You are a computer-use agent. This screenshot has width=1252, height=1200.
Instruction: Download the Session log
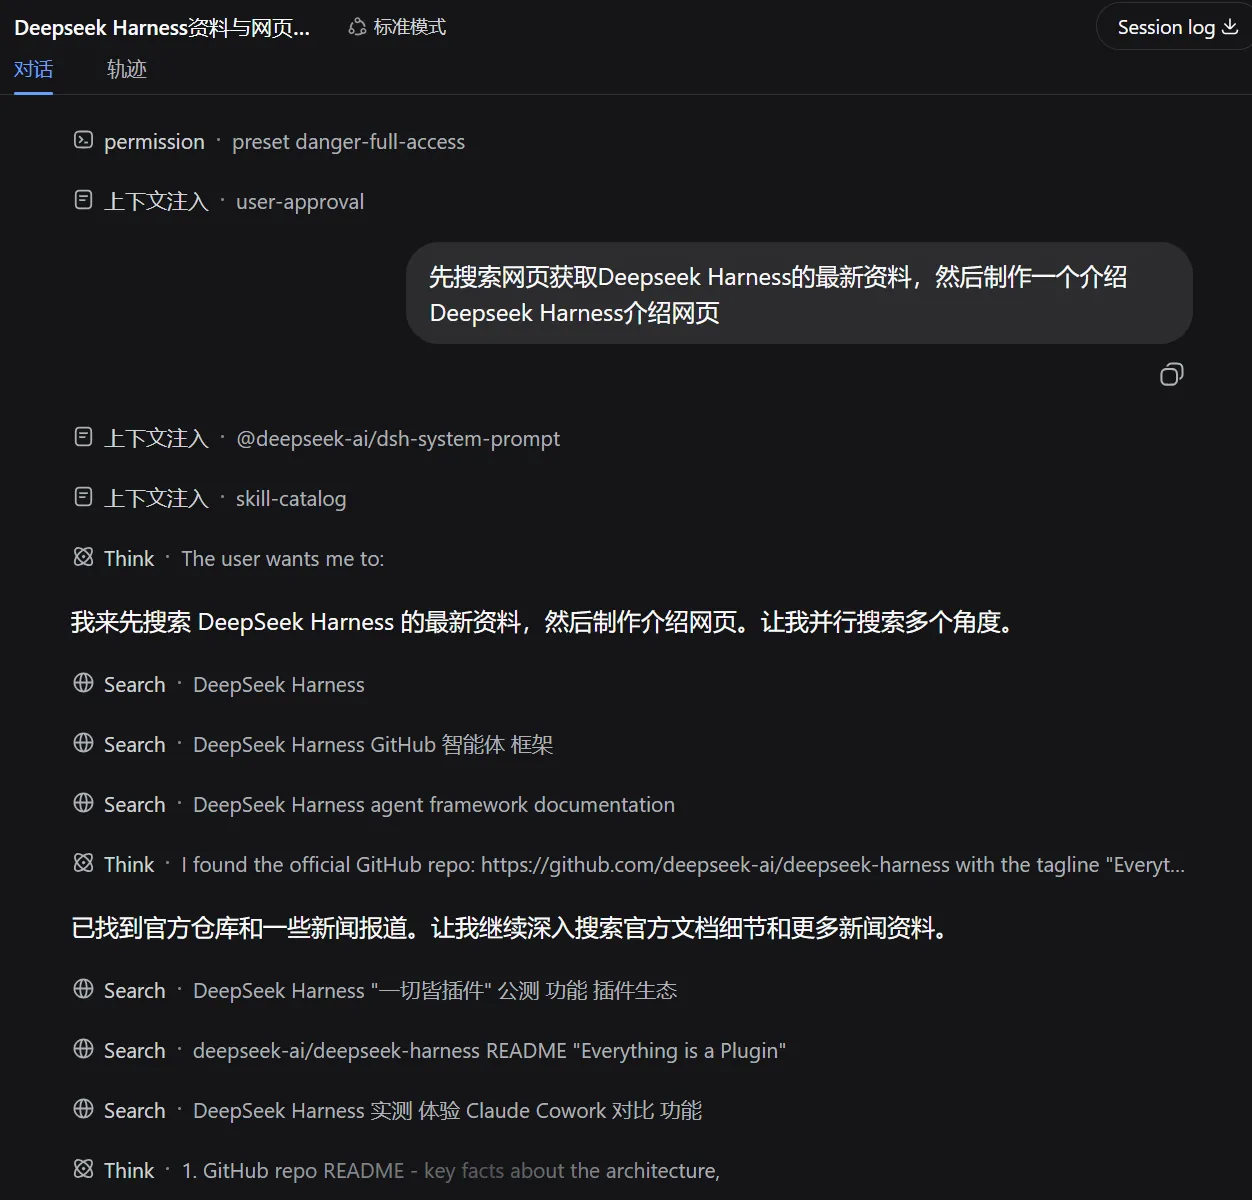coord(1177,27)
